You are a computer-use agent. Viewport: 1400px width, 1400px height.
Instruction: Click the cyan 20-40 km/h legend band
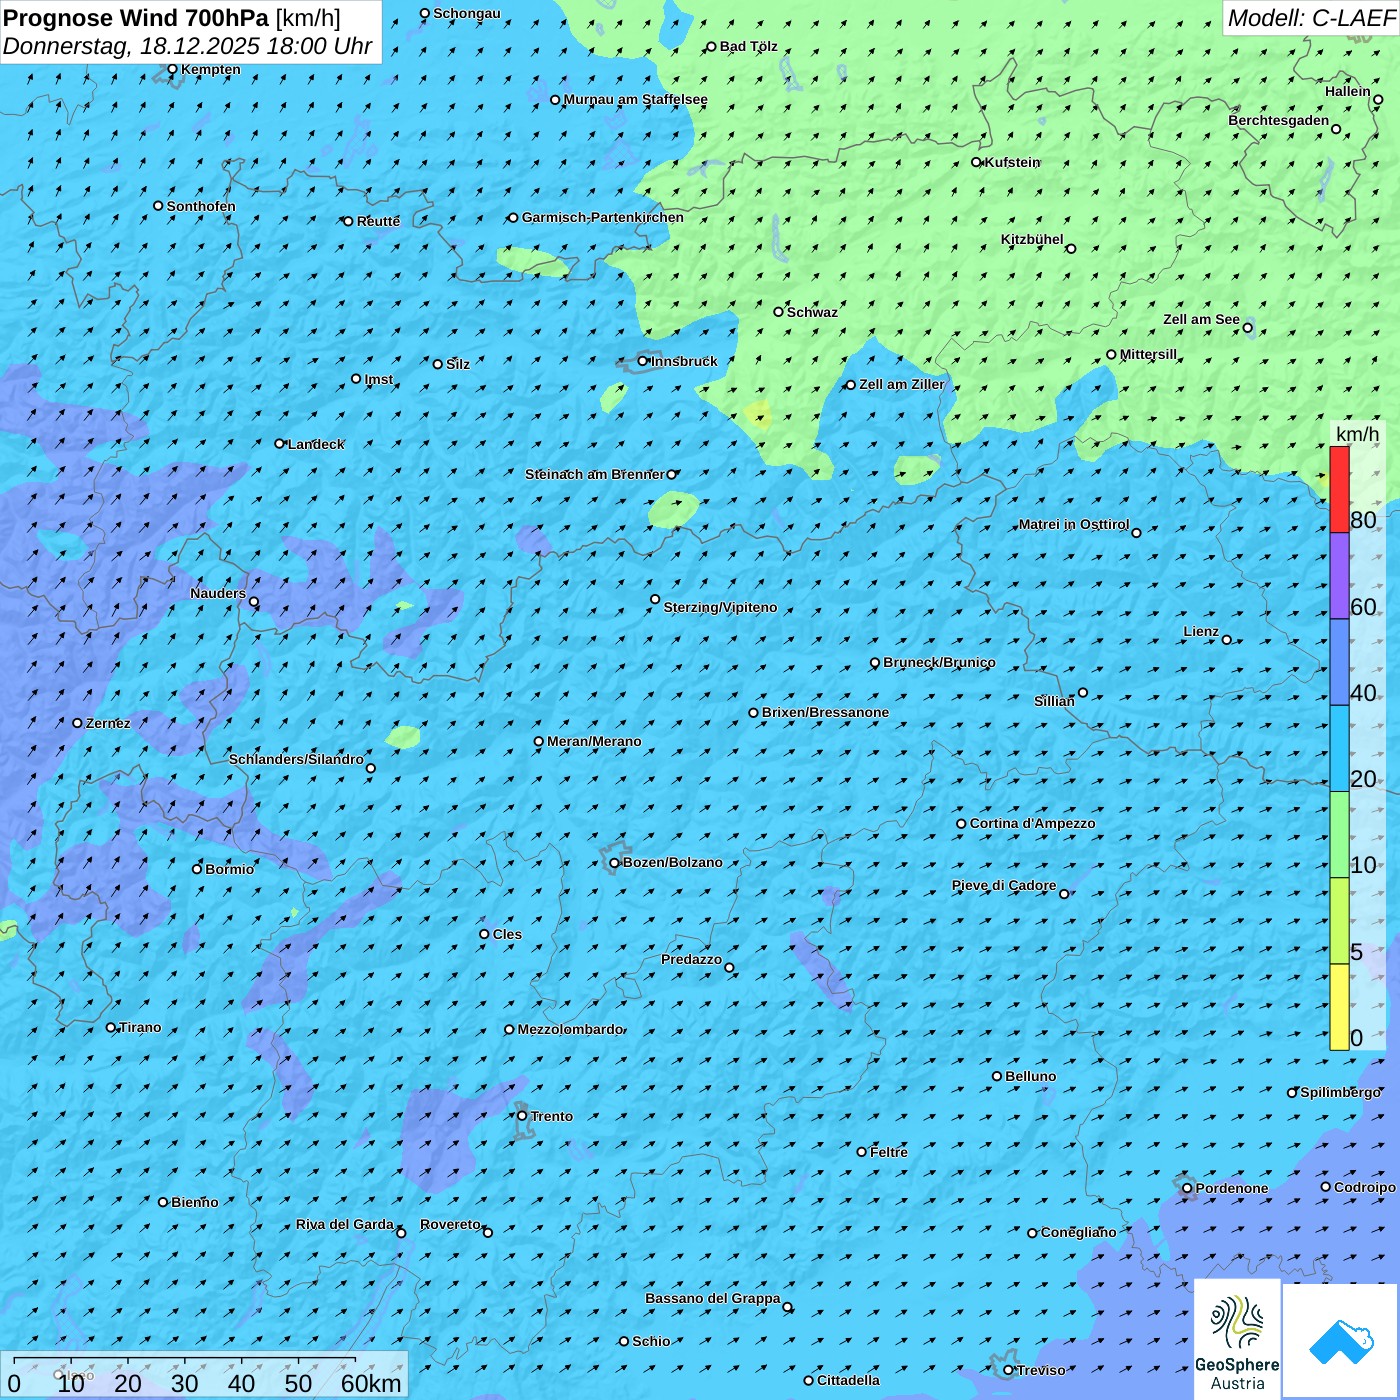[x=1339, y=749]
